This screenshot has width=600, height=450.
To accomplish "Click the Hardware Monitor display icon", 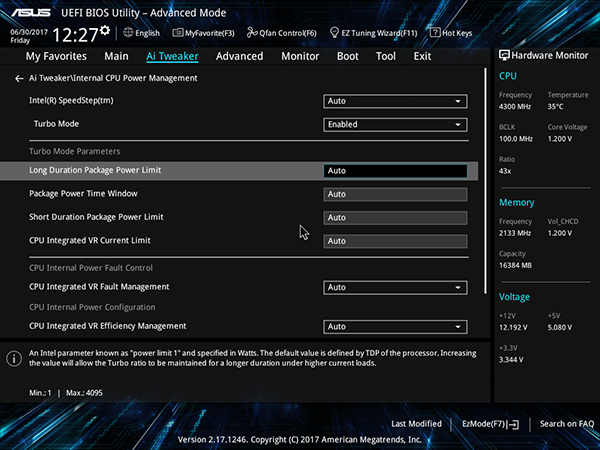I will pos(504,55).
